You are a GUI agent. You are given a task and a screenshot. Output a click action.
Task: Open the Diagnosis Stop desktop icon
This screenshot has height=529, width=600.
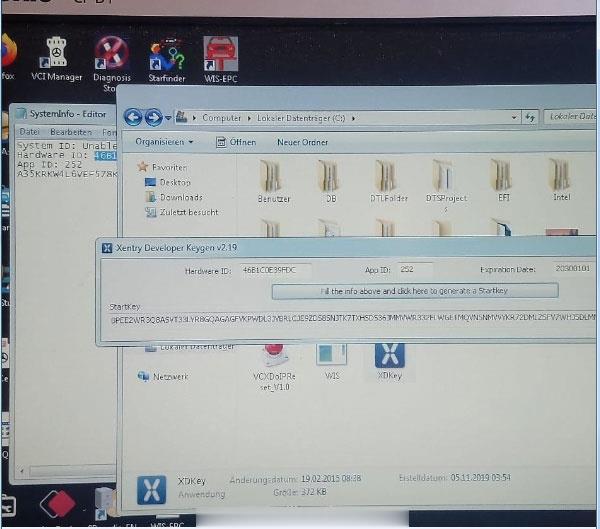pyautogui.click(x=111, y=64)
